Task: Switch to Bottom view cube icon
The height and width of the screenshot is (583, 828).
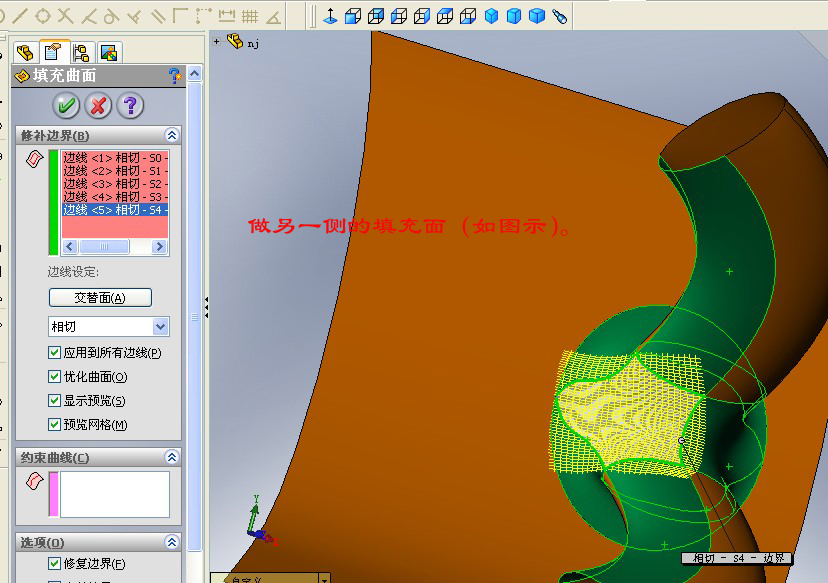Action: coord(468,16)
